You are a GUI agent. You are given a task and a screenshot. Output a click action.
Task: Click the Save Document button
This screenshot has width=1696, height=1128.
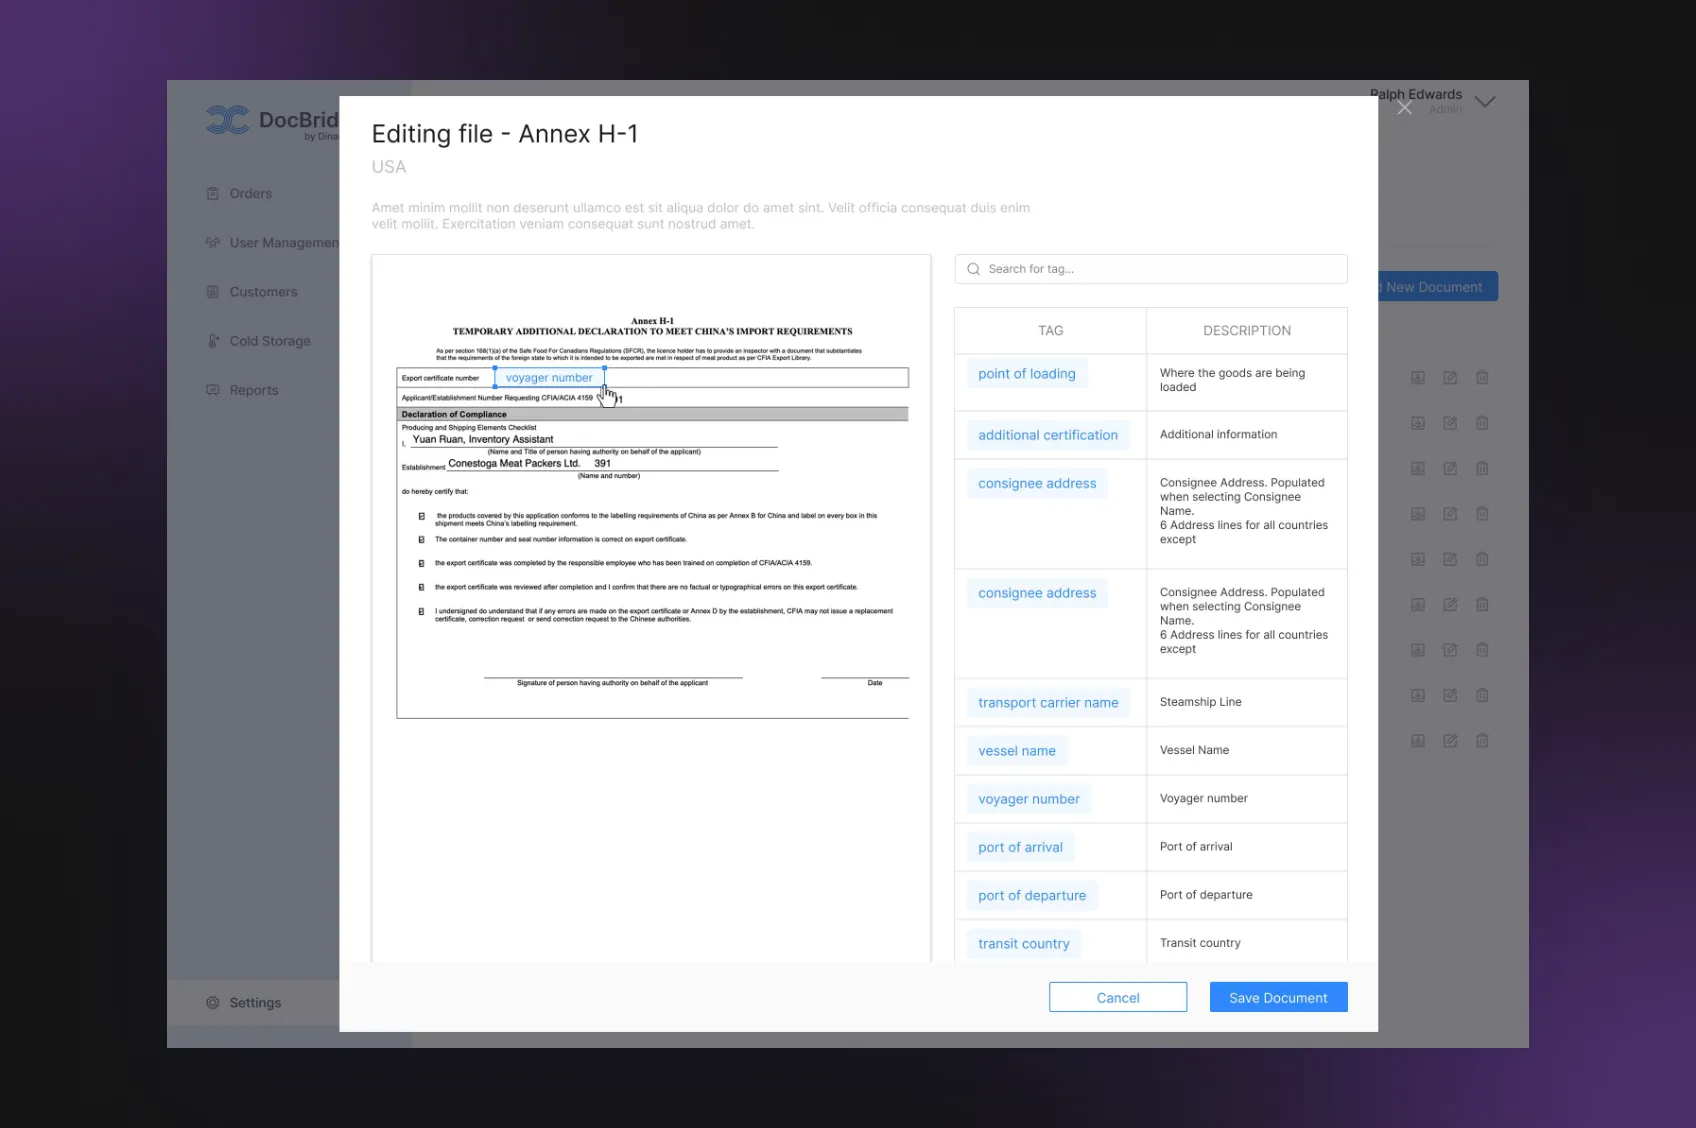pyautogui.click(x=1278, y=998)
